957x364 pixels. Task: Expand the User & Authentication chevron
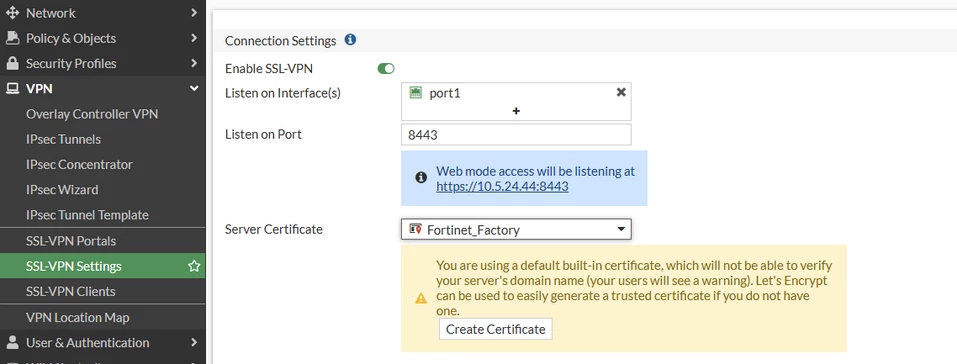[x=193, y=343]
